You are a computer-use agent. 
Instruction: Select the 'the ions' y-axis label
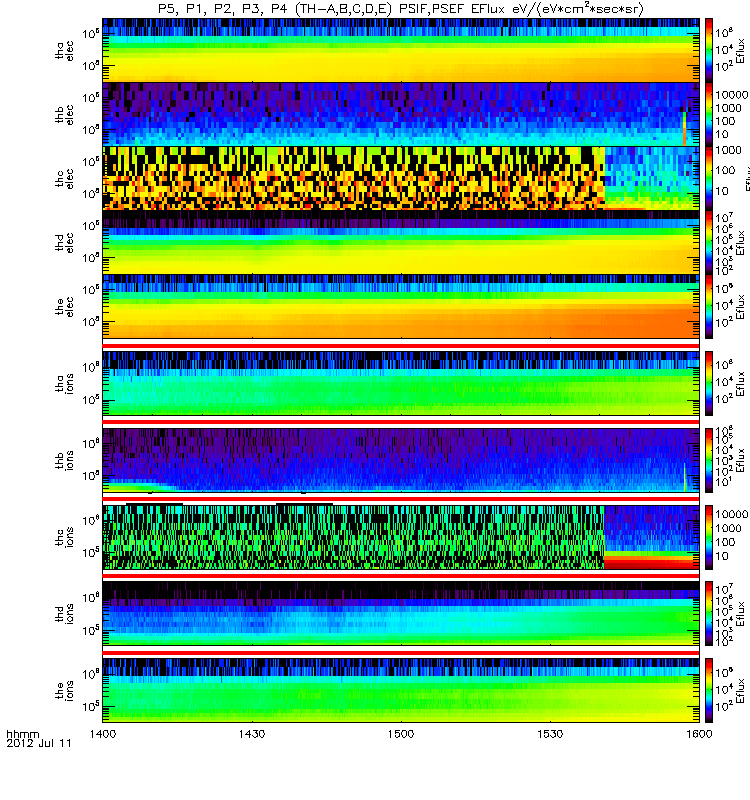coord(64,691)
